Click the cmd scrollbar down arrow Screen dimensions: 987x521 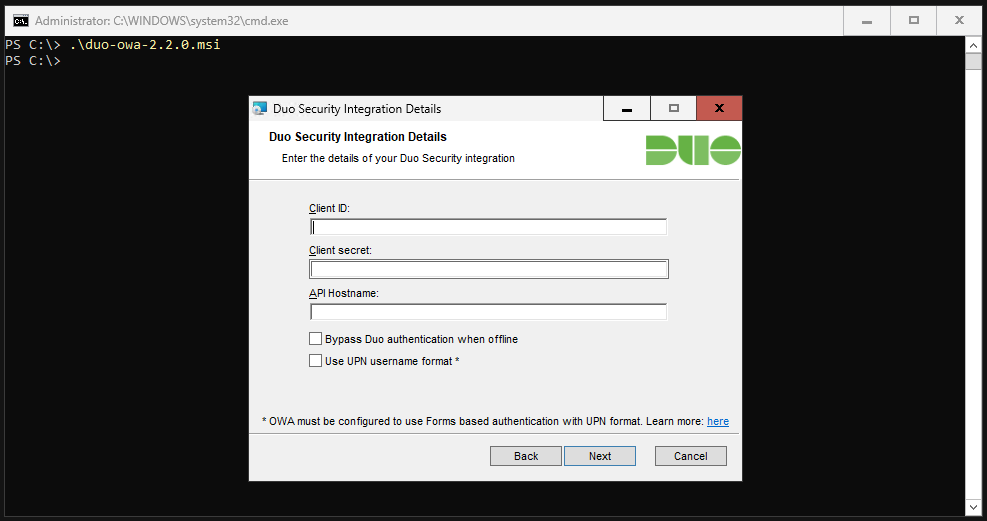(973, 507)
